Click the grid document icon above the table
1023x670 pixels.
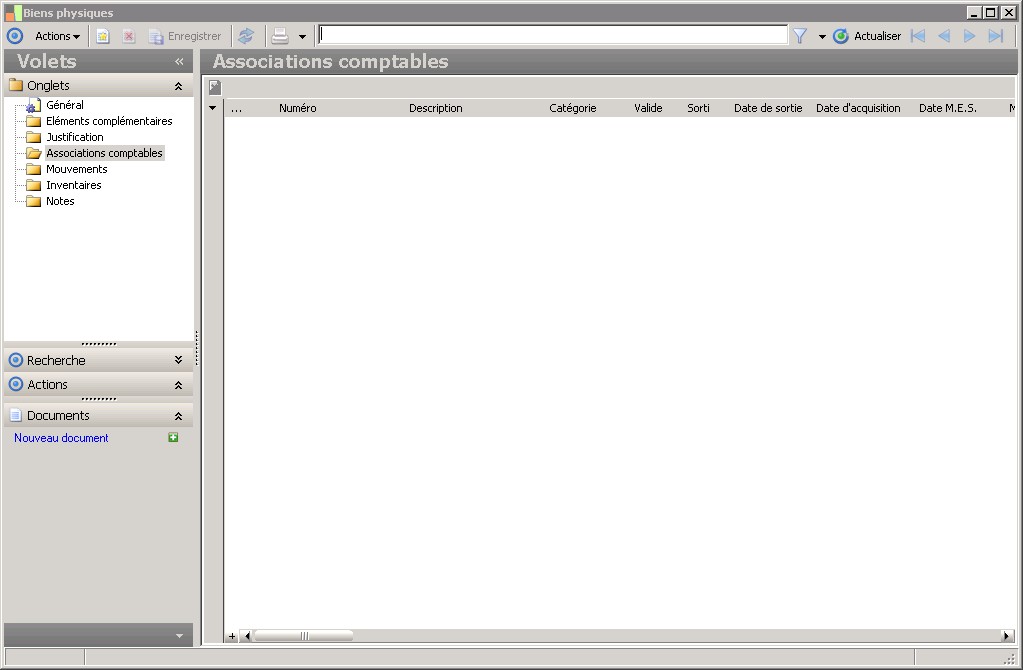215,87
